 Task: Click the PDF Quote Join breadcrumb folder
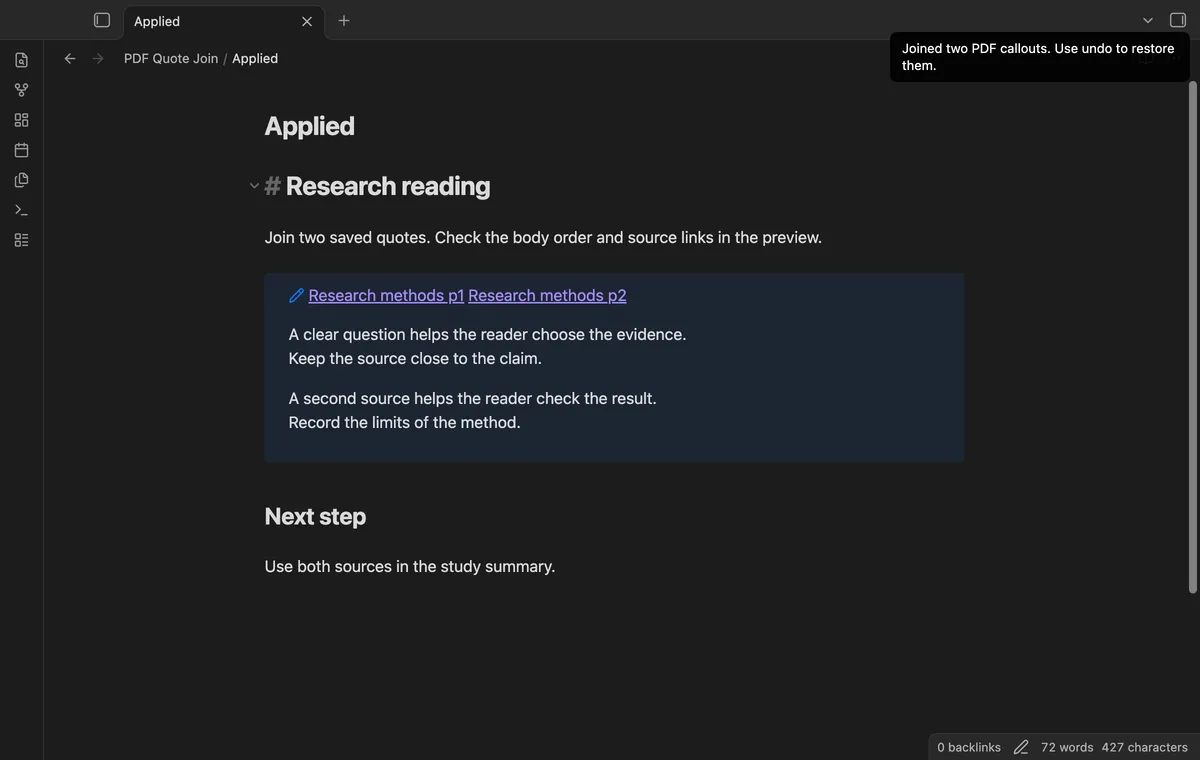coord(171,59)
